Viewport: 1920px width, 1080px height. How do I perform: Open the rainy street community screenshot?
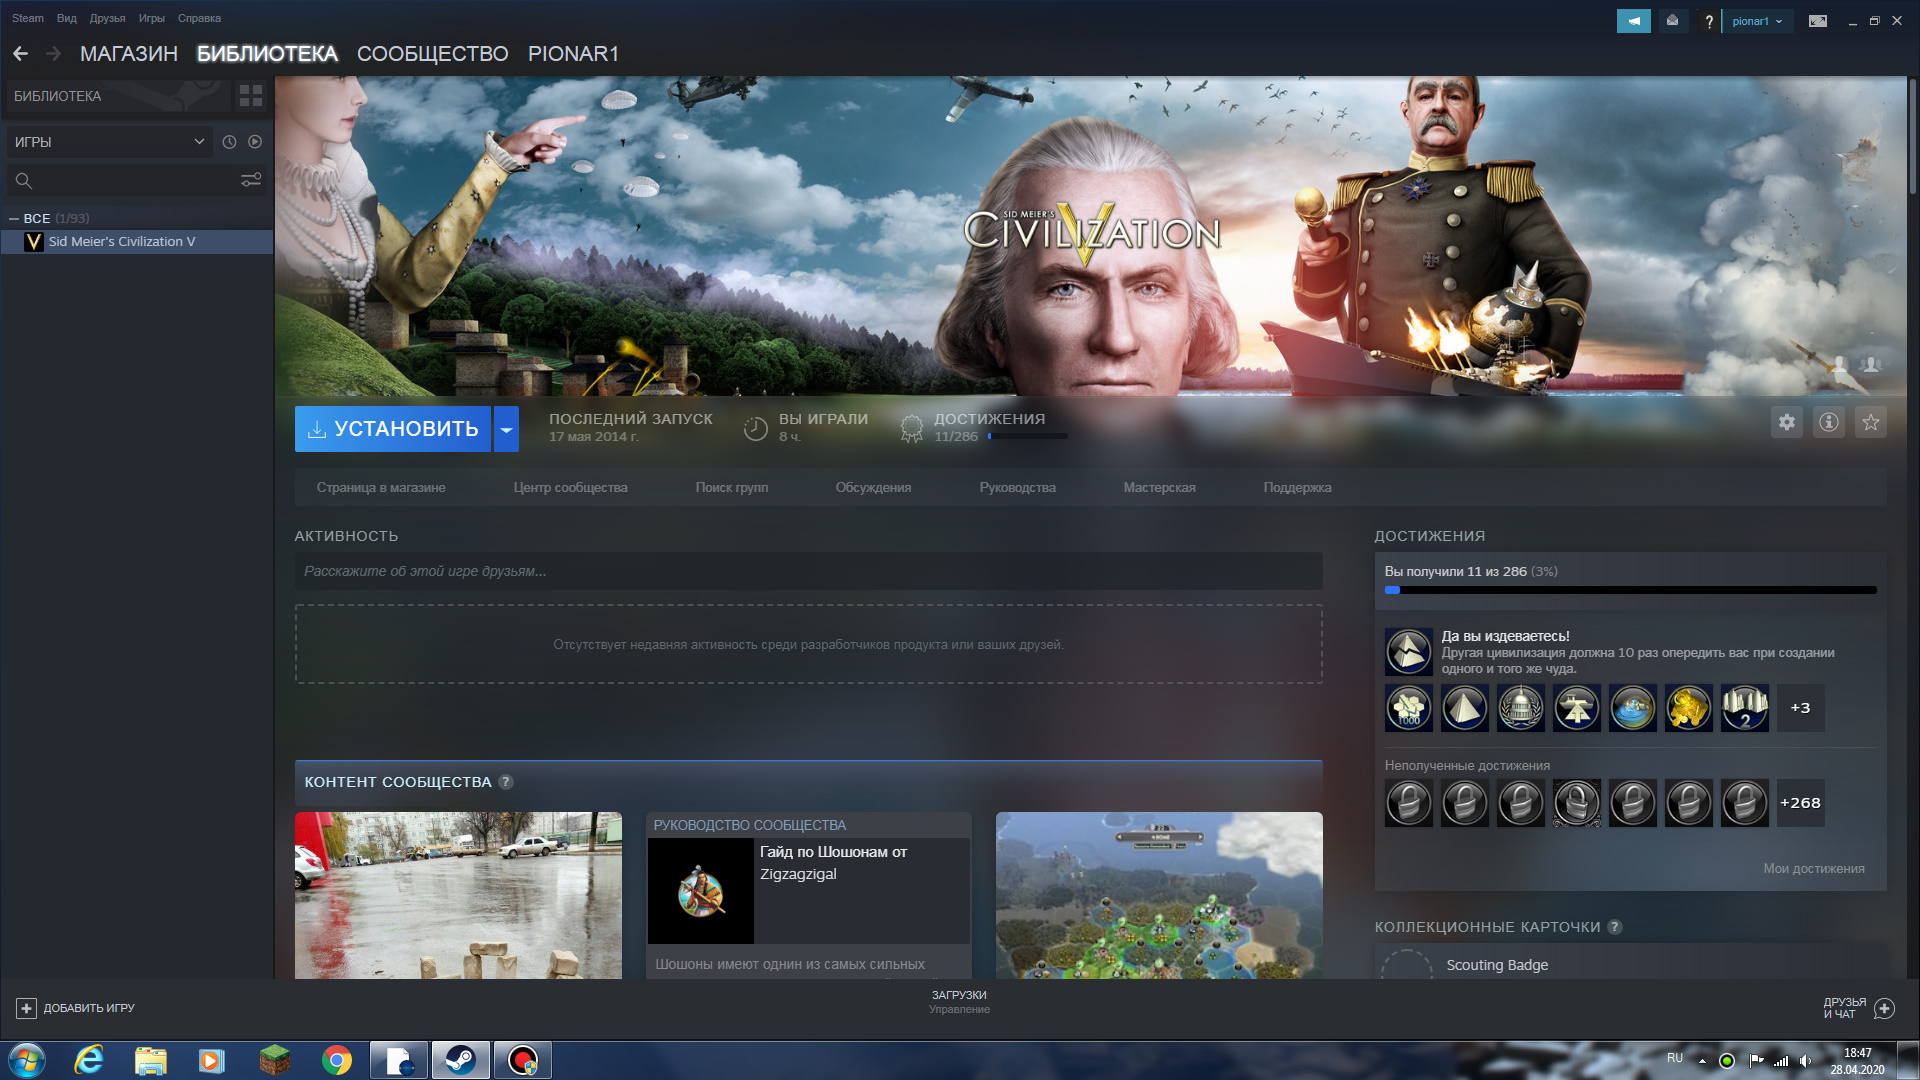click(x=458, y=895)
